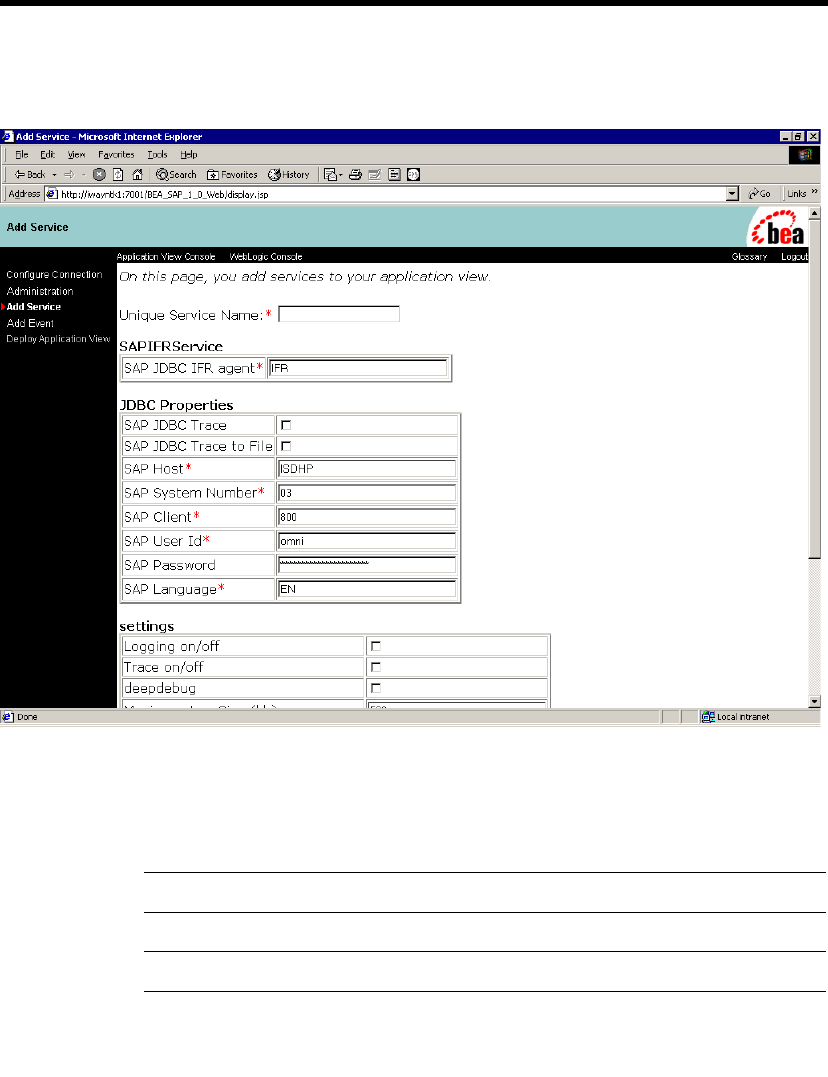Screen dimensions: 828x1077
Task: Click the BEA logo
Action: click(777, 228)
